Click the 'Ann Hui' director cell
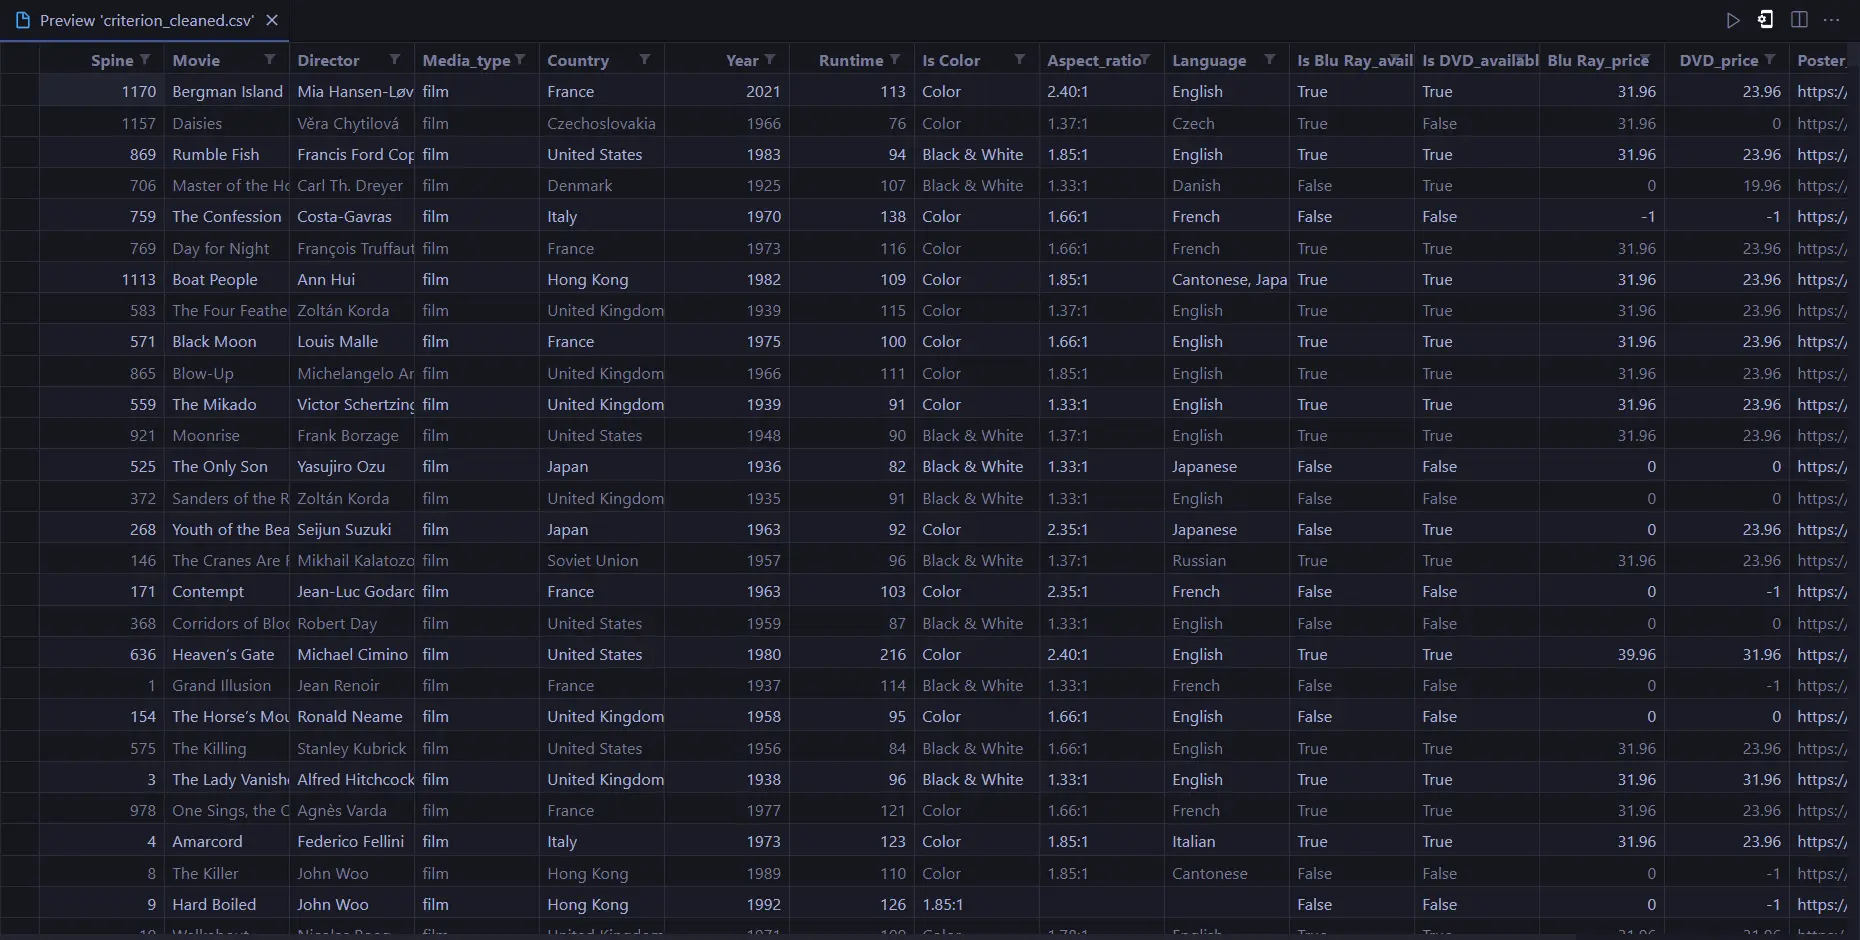The image size is (1860, 940). (352, 279)
